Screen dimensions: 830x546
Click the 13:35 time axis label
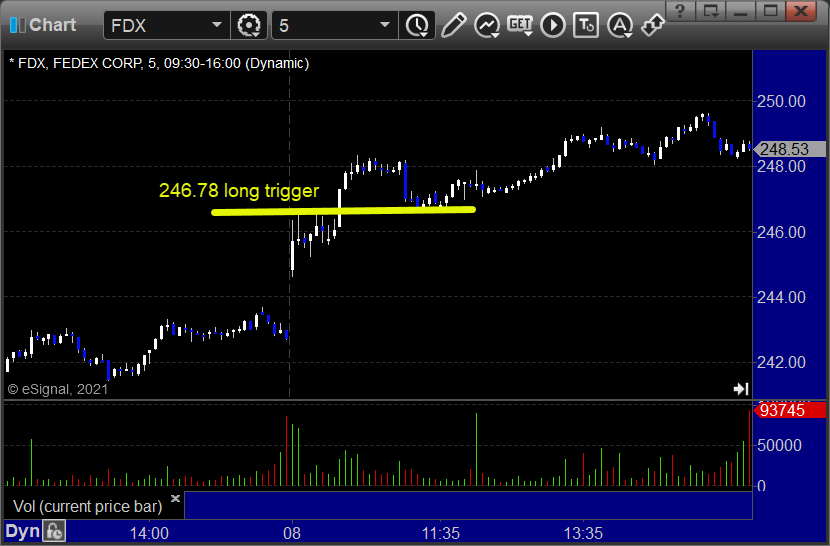583,532
